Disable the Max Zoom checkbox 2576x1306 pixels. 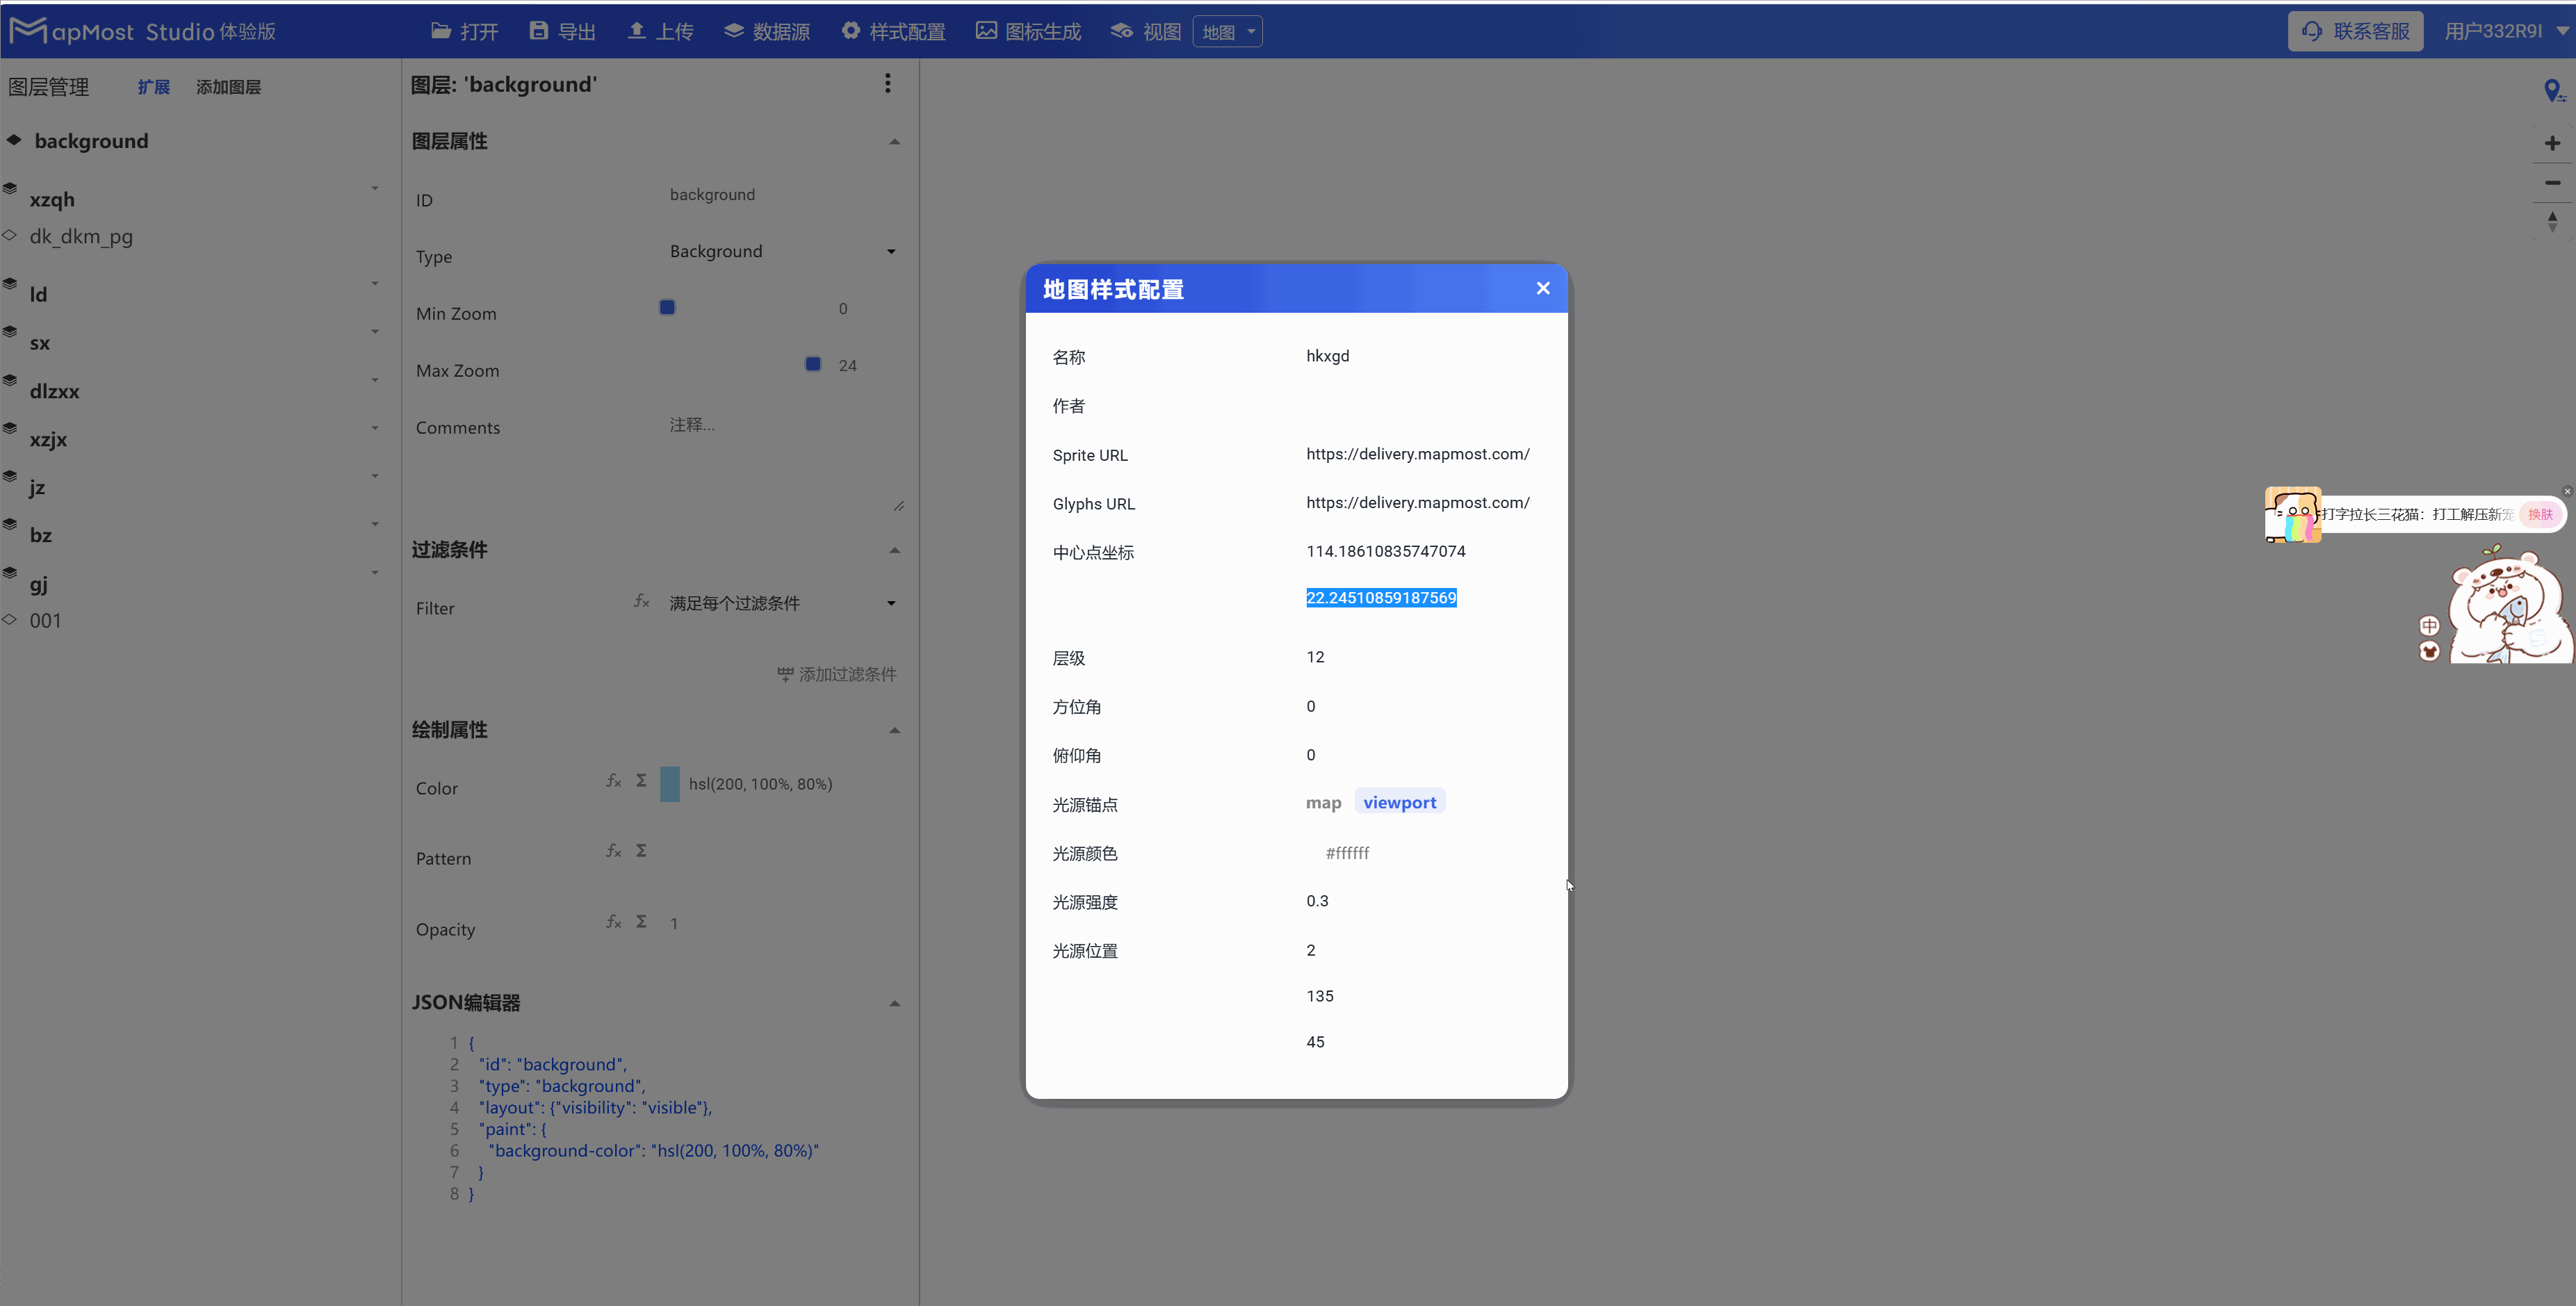812,364
